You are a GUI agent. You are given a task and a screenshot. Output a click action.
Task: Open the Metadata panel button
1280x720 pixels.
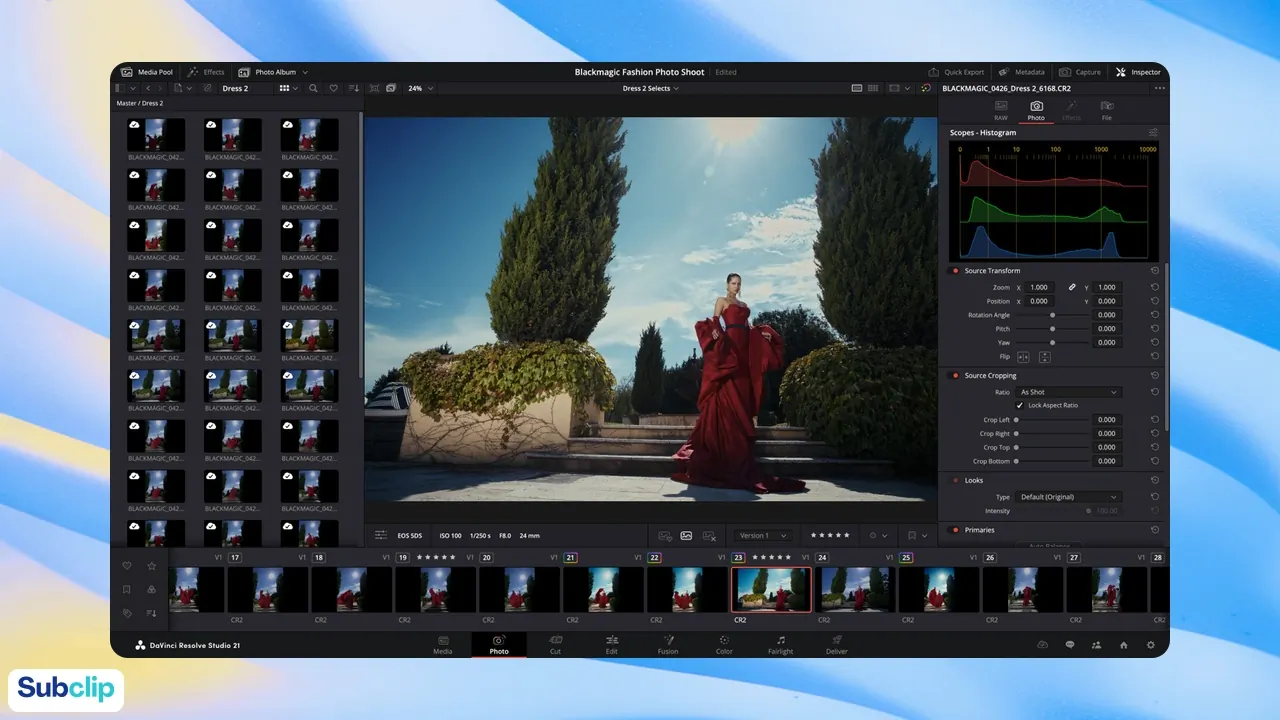1022,72
